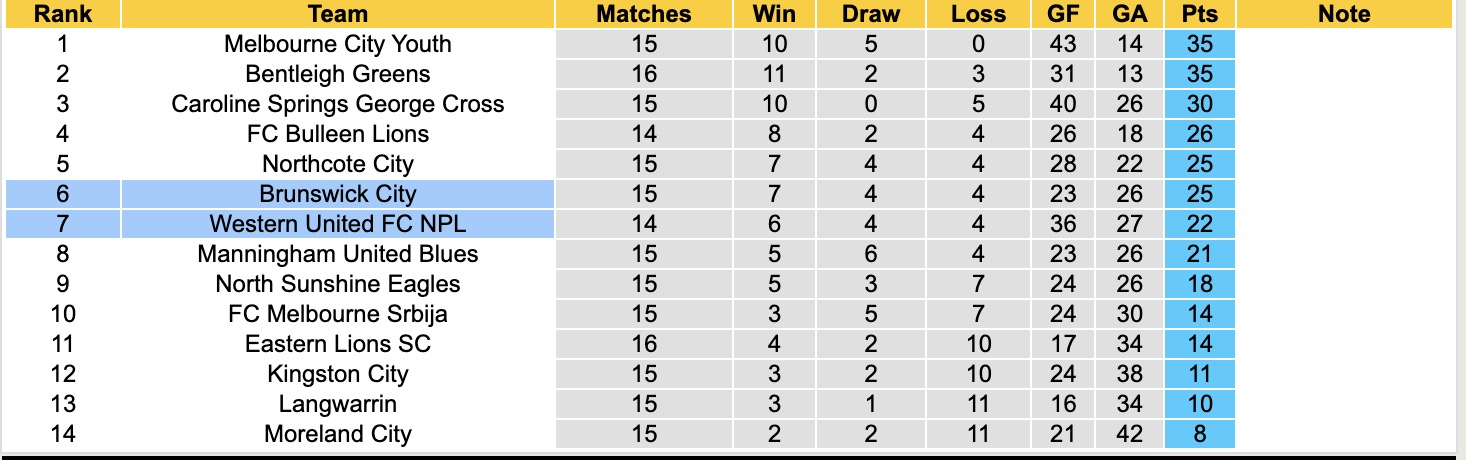This screenshot has width=1466, height=460.
Task: Click the GA column header
Action: [1128, 14]
